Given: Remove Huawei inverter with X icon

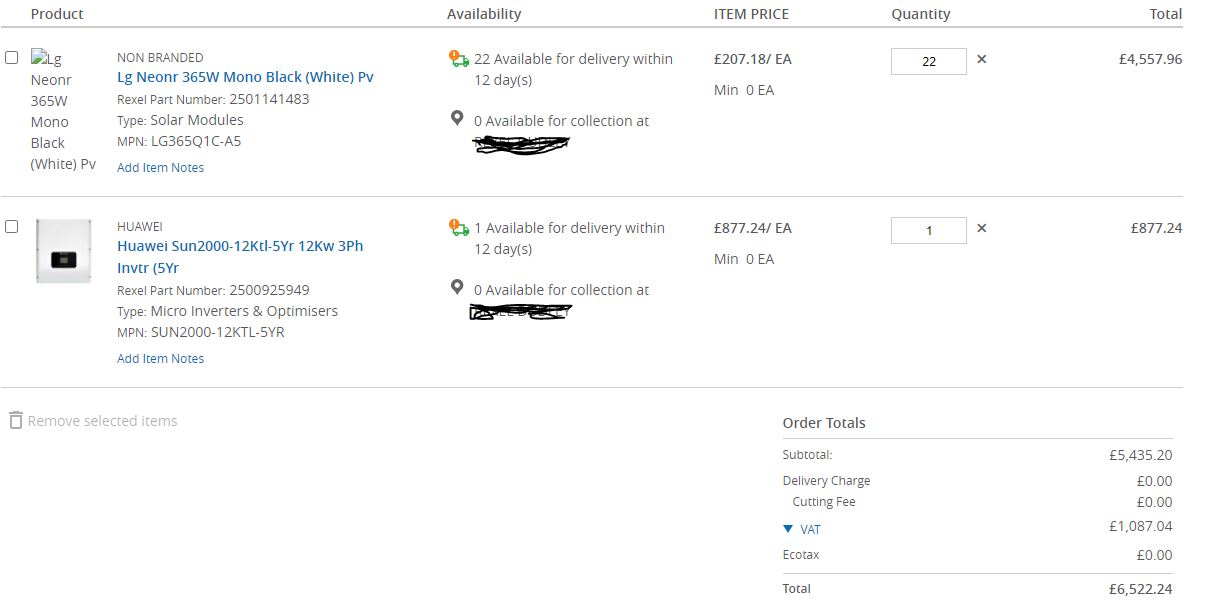Looking at the screenshot, I should click(x=981, y=228).
